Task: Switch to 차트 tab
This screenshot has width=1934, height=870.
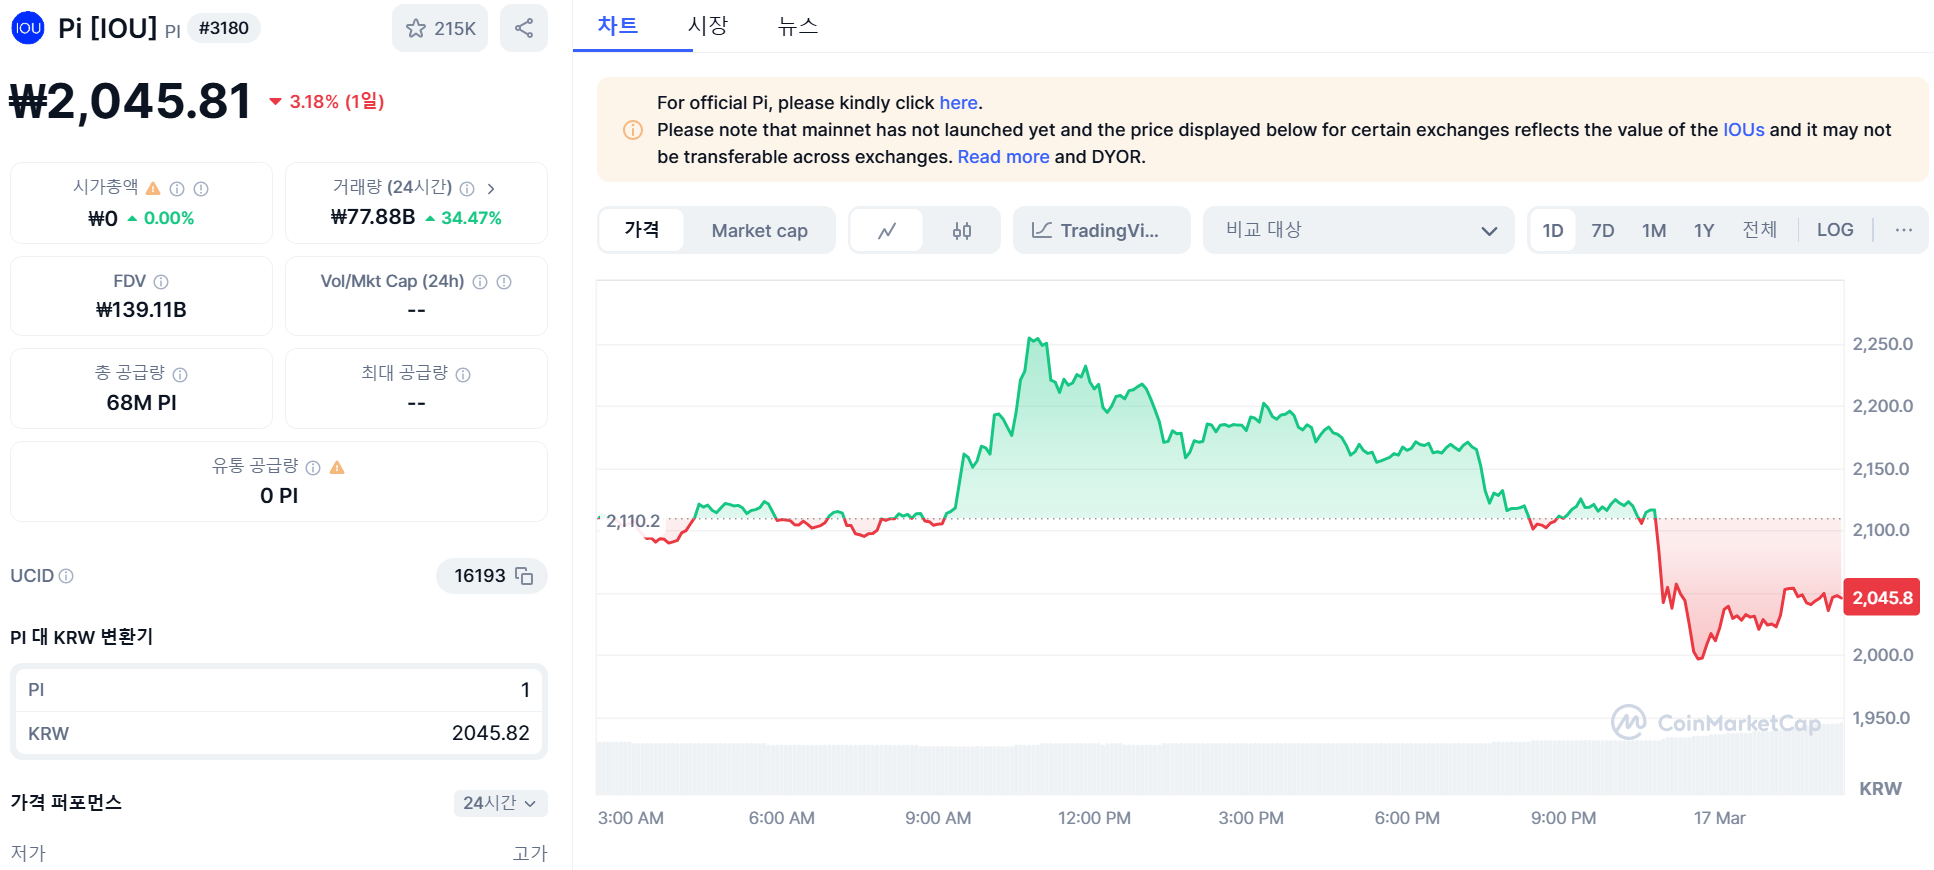Action: [618, 26]
